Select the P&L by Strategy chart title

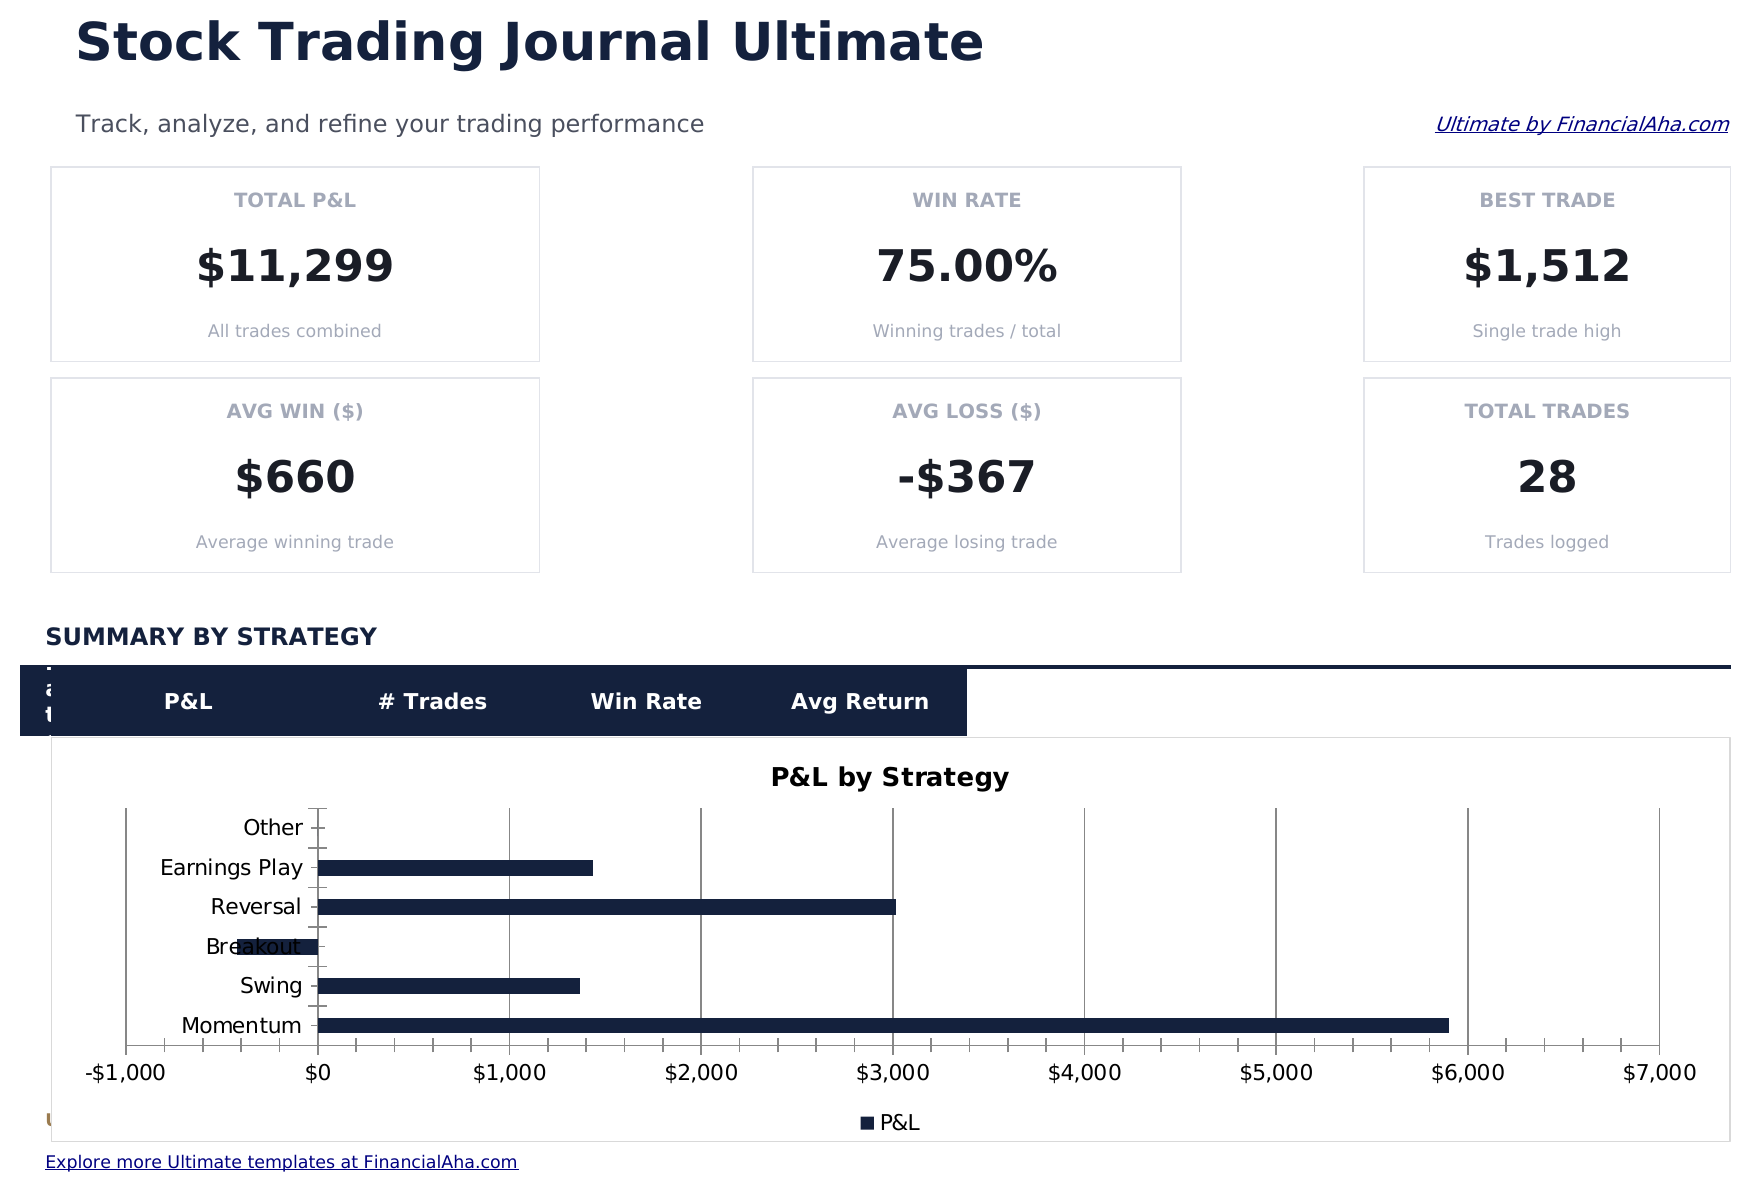(889, 778)
